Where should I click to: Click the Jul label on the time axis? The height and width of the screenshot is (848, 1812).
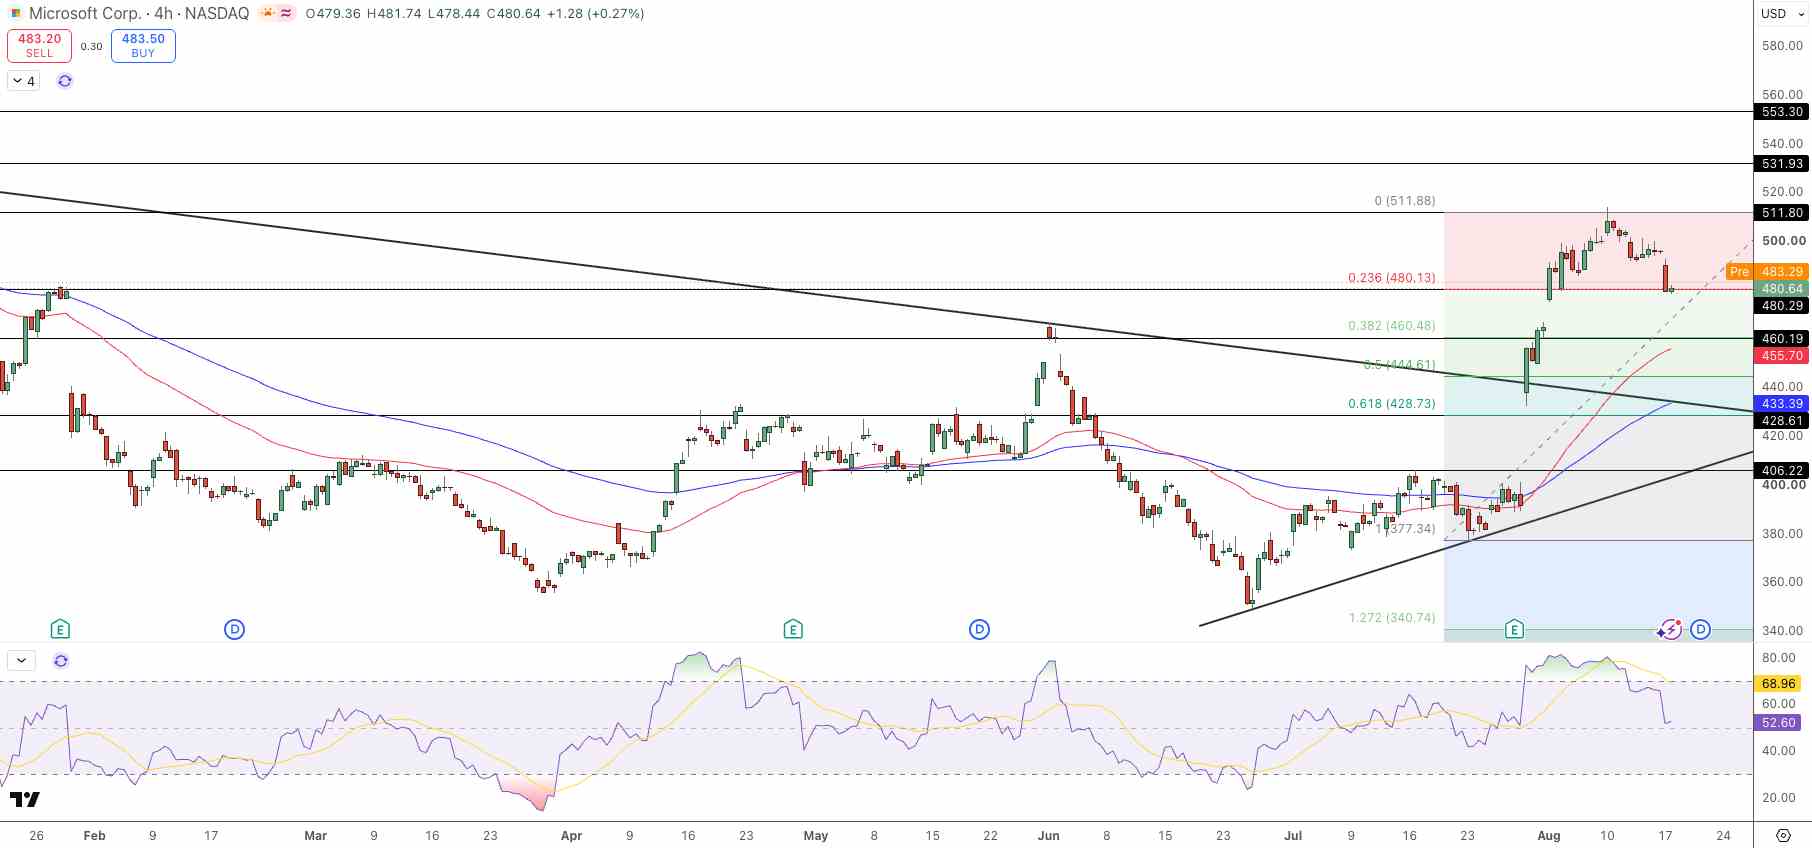click(1293, 836)
